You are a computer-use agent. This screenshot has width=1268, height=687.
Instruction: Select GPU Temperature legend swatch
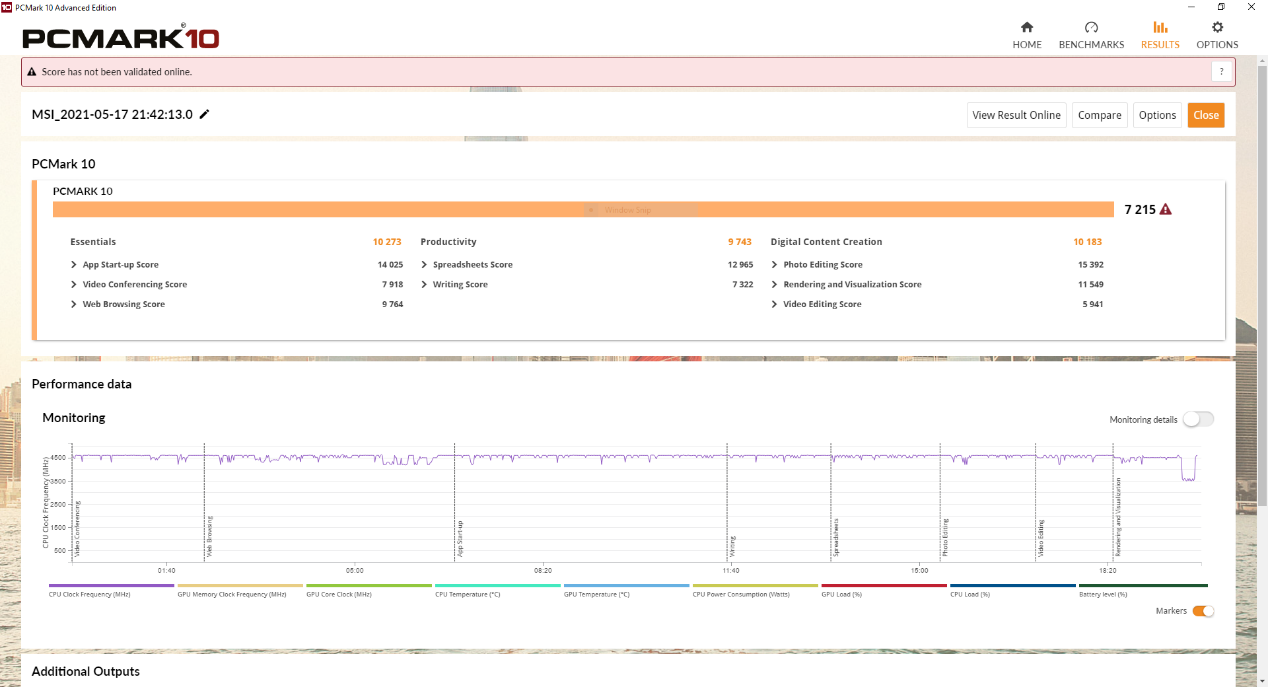(x=627, y=586)
